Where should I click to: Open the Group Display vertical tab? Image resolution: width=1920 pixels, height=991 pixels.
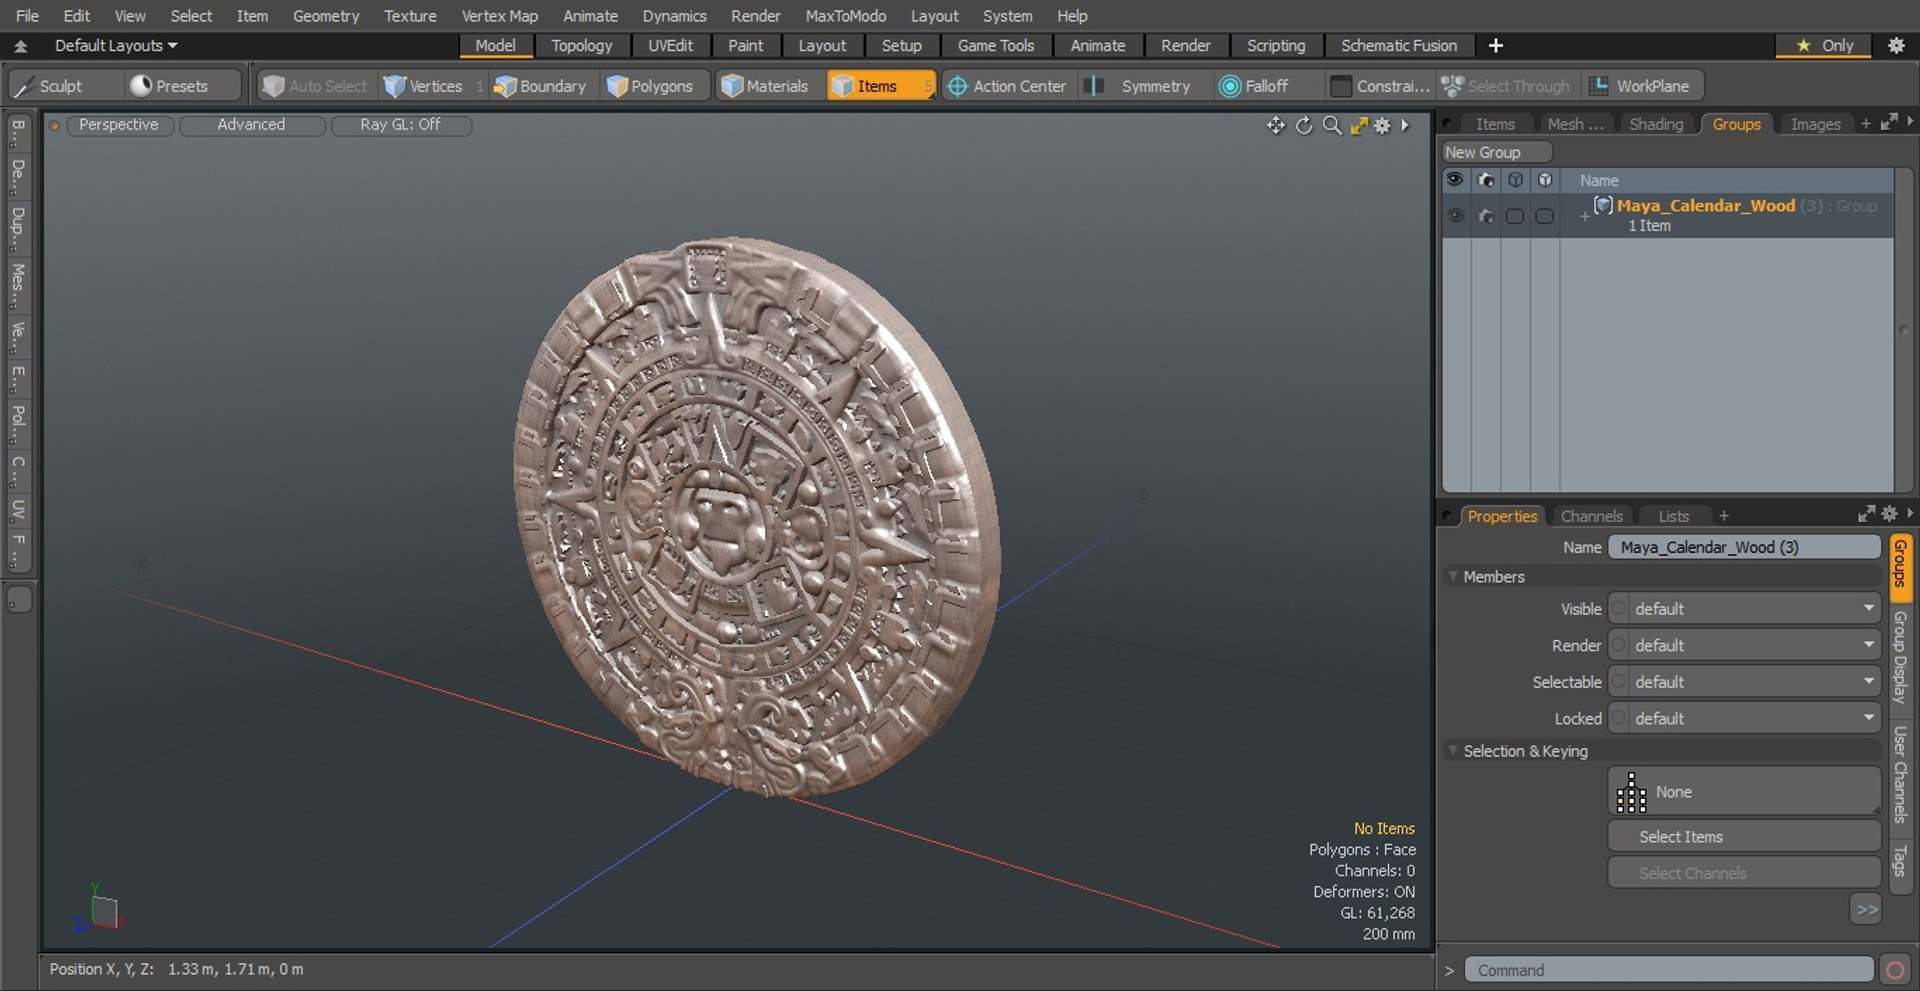(x=1900, y=658)
